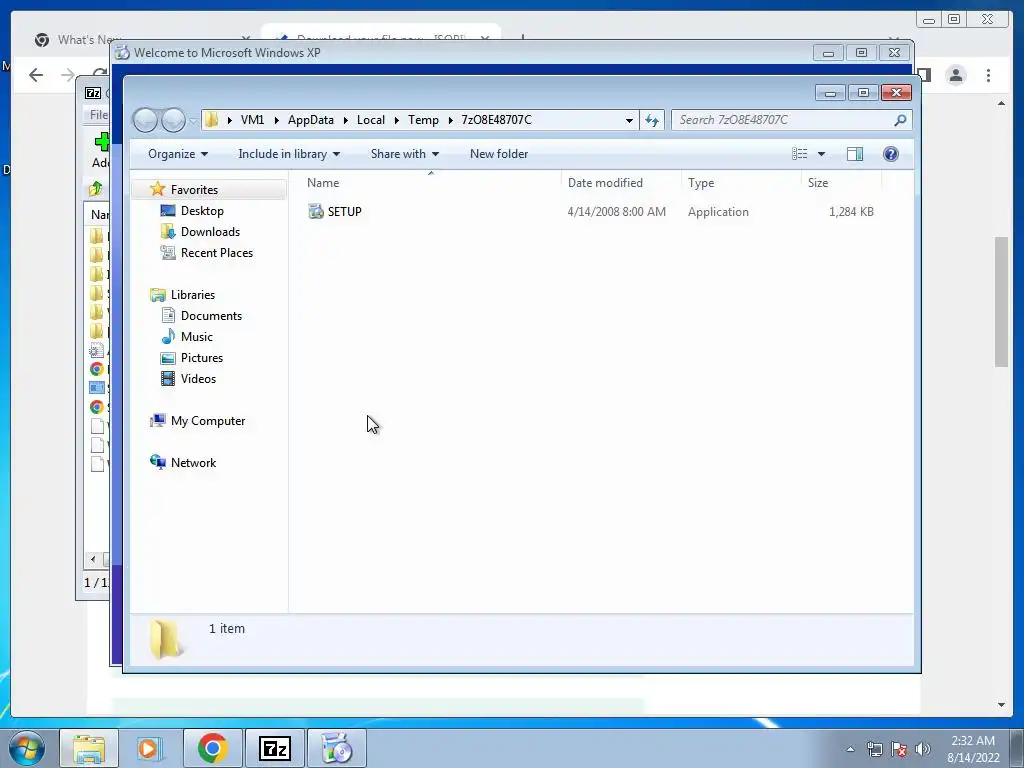The image size is (1024, 768).
Task: Click the Recent Places icon
Action: coord(168,253)
